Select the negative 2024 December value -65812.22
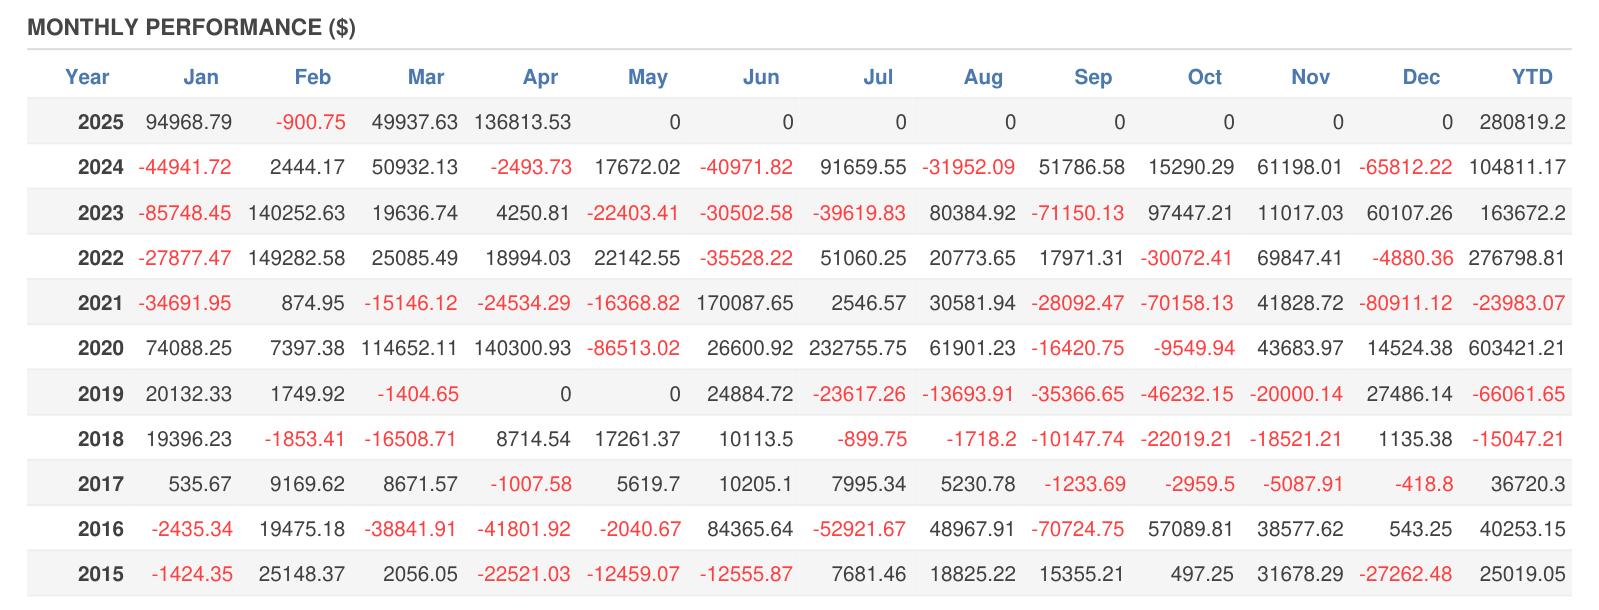This screenshot has height=610, width=1599. tap(1405, 167)
